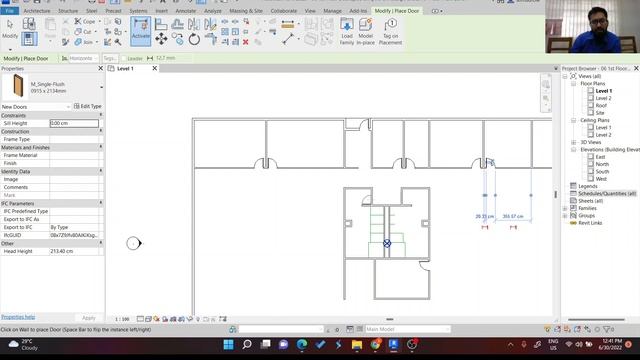Select the Align tool
Image resolution: width=640 pixels, height=360 pixels.
coord(161,24)
